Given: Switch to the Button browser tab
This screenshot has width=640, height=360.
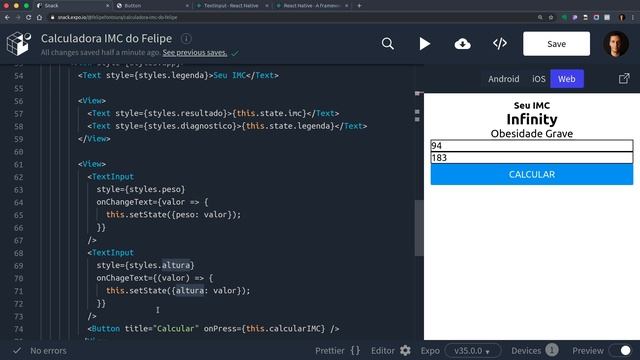Looking at the screenshot, I should (133, 6).
